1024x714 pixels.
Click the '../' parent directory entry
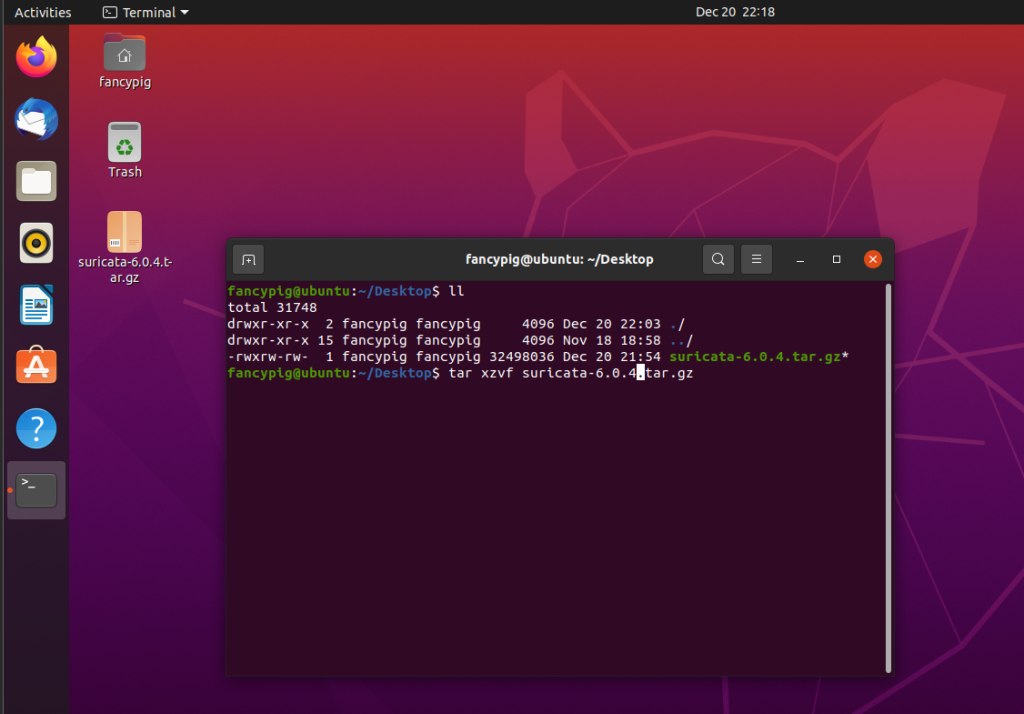pyautogui.click(x=681, y=340)
